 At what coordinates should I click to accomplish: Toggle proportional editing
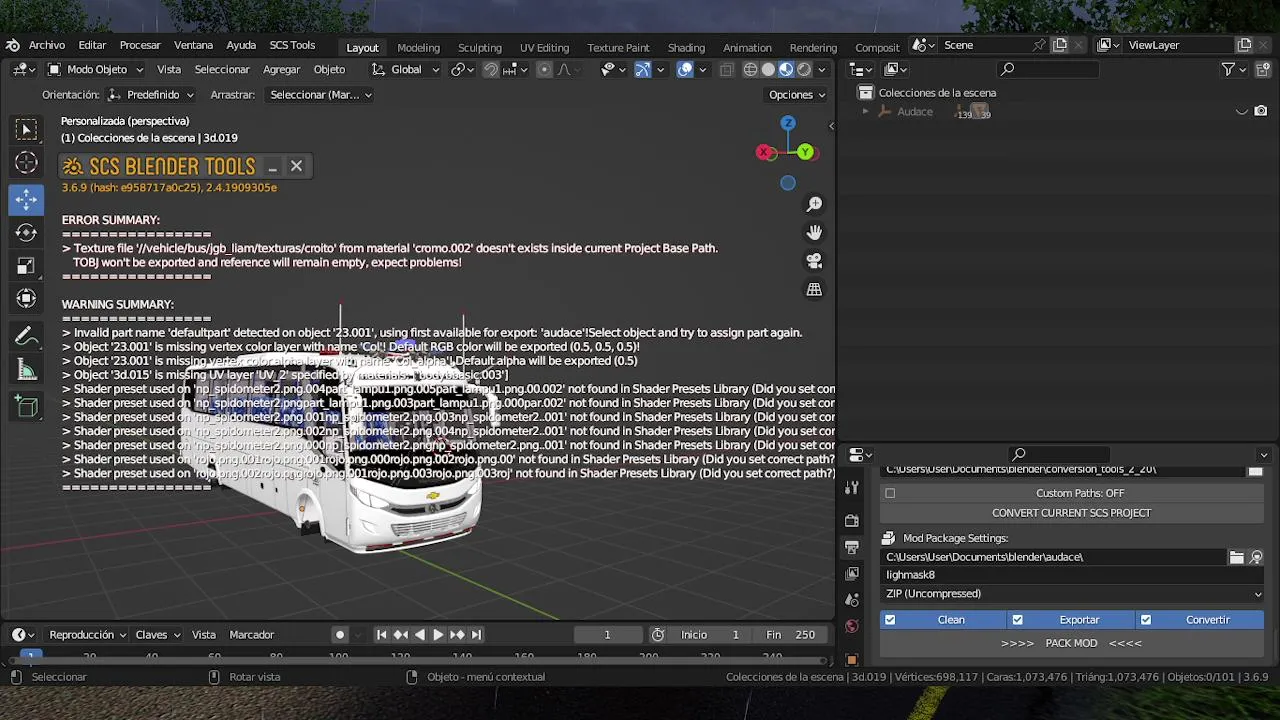coord(544,69)
